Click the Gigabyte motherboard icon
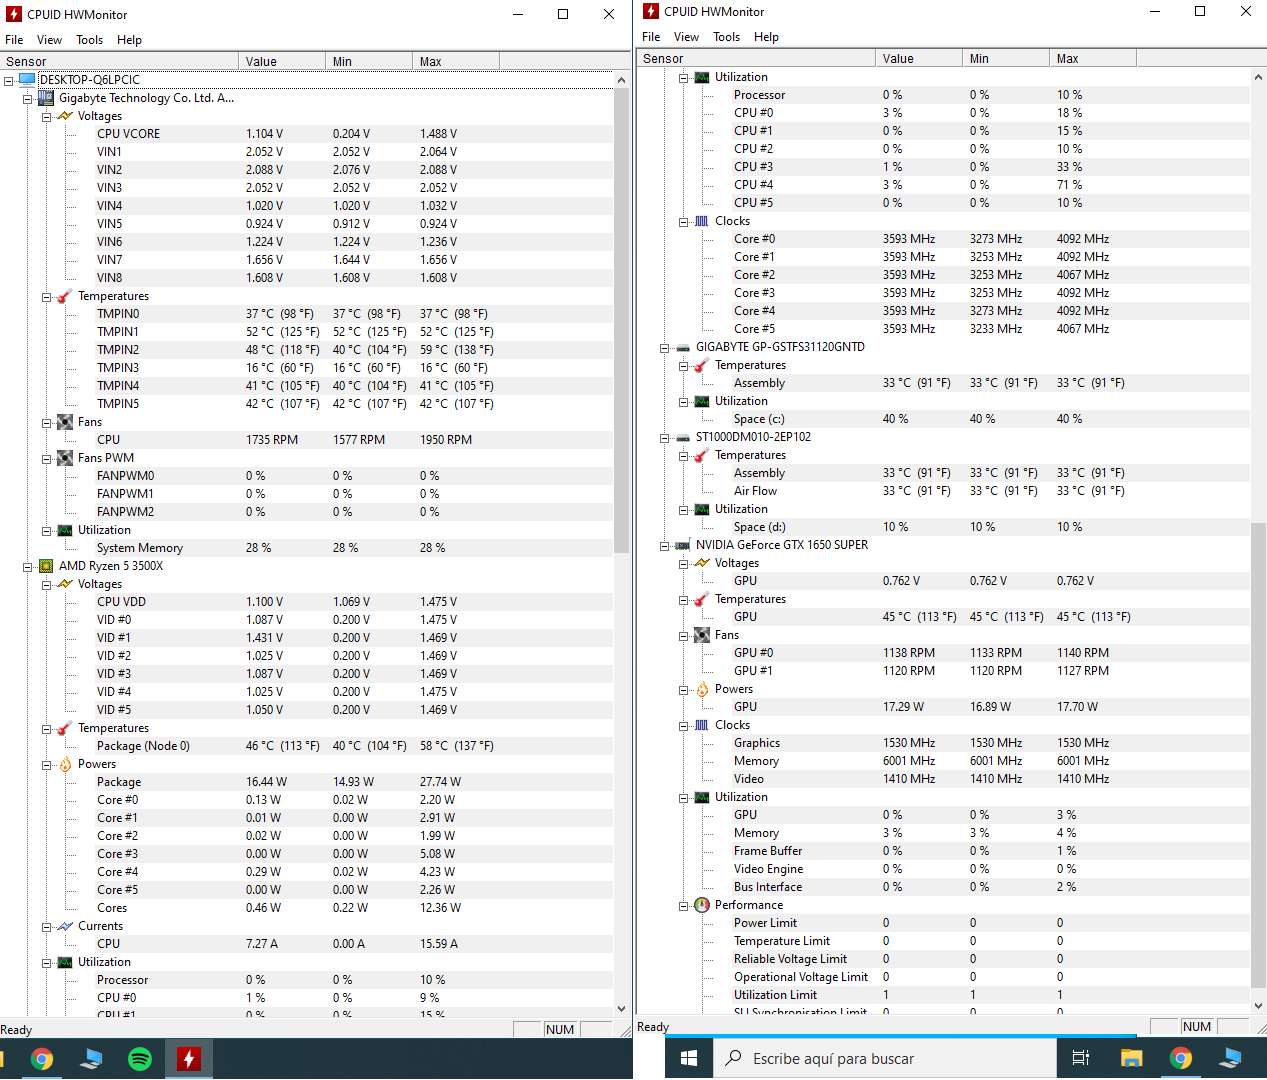1267x1080 pixels. [x=46, y=98]
